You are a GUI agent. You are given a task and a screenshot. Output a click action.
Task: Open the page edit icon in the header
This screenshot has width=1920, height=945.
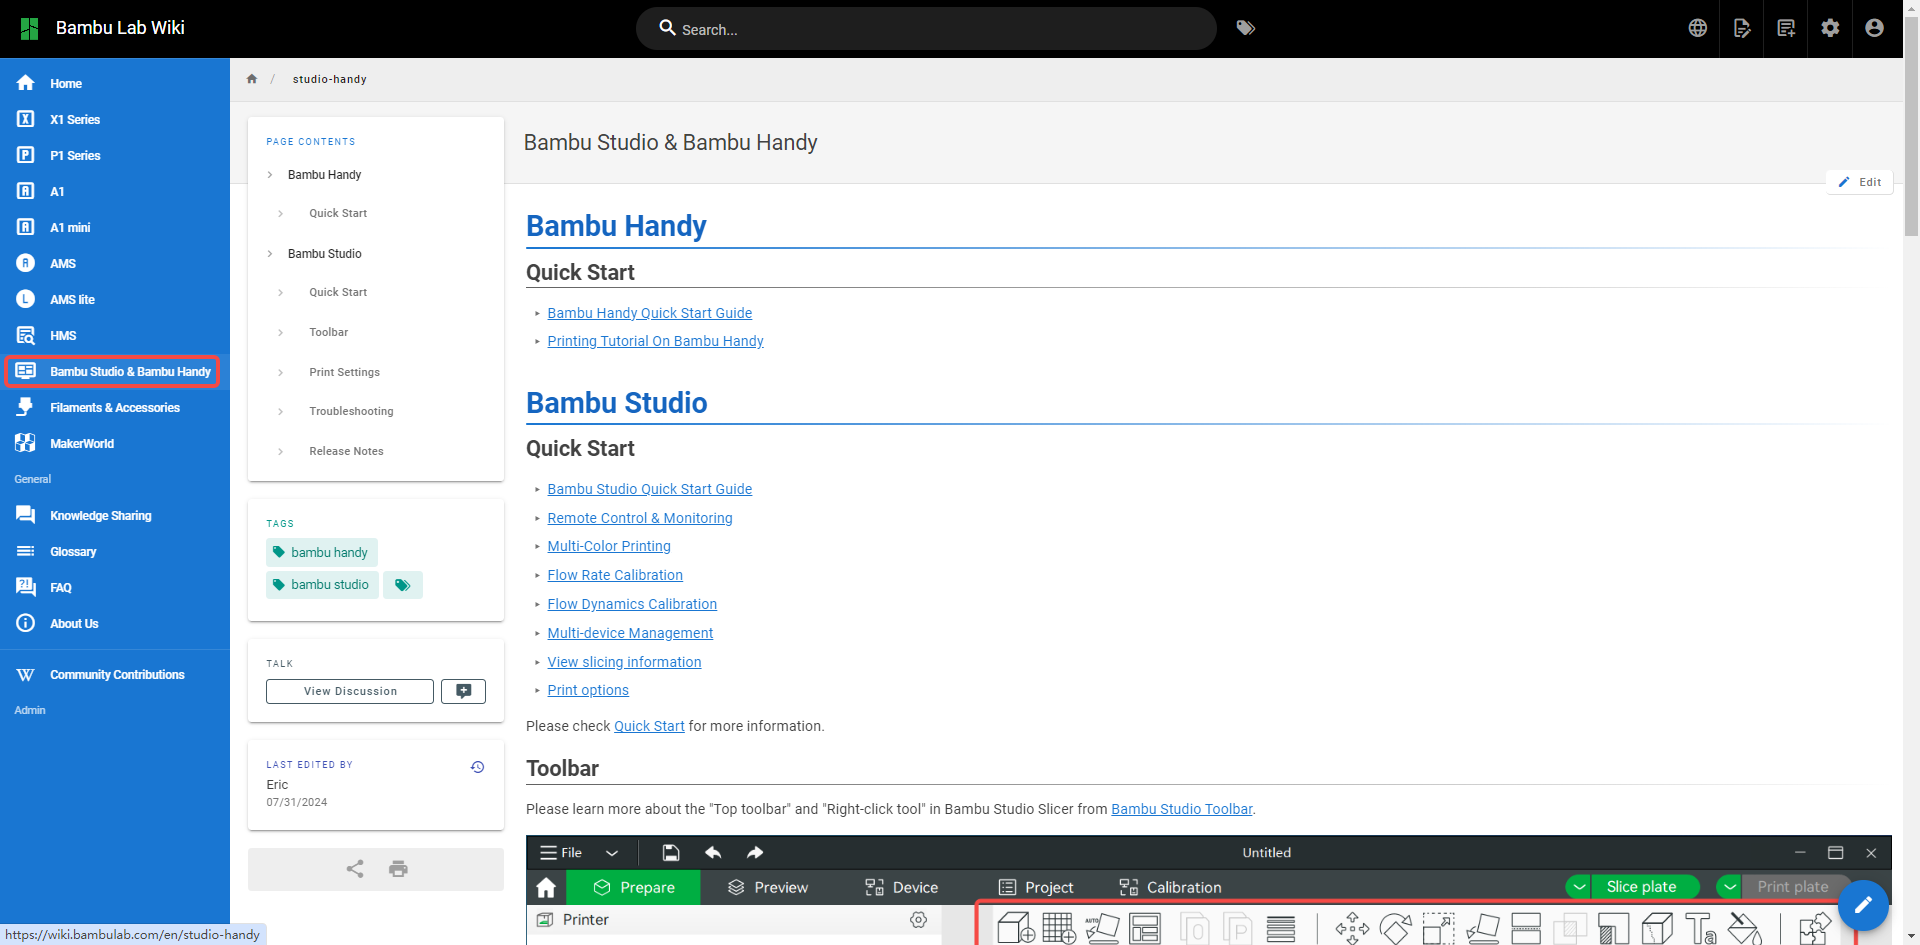pyautogui.click(x=1742, y=28)
